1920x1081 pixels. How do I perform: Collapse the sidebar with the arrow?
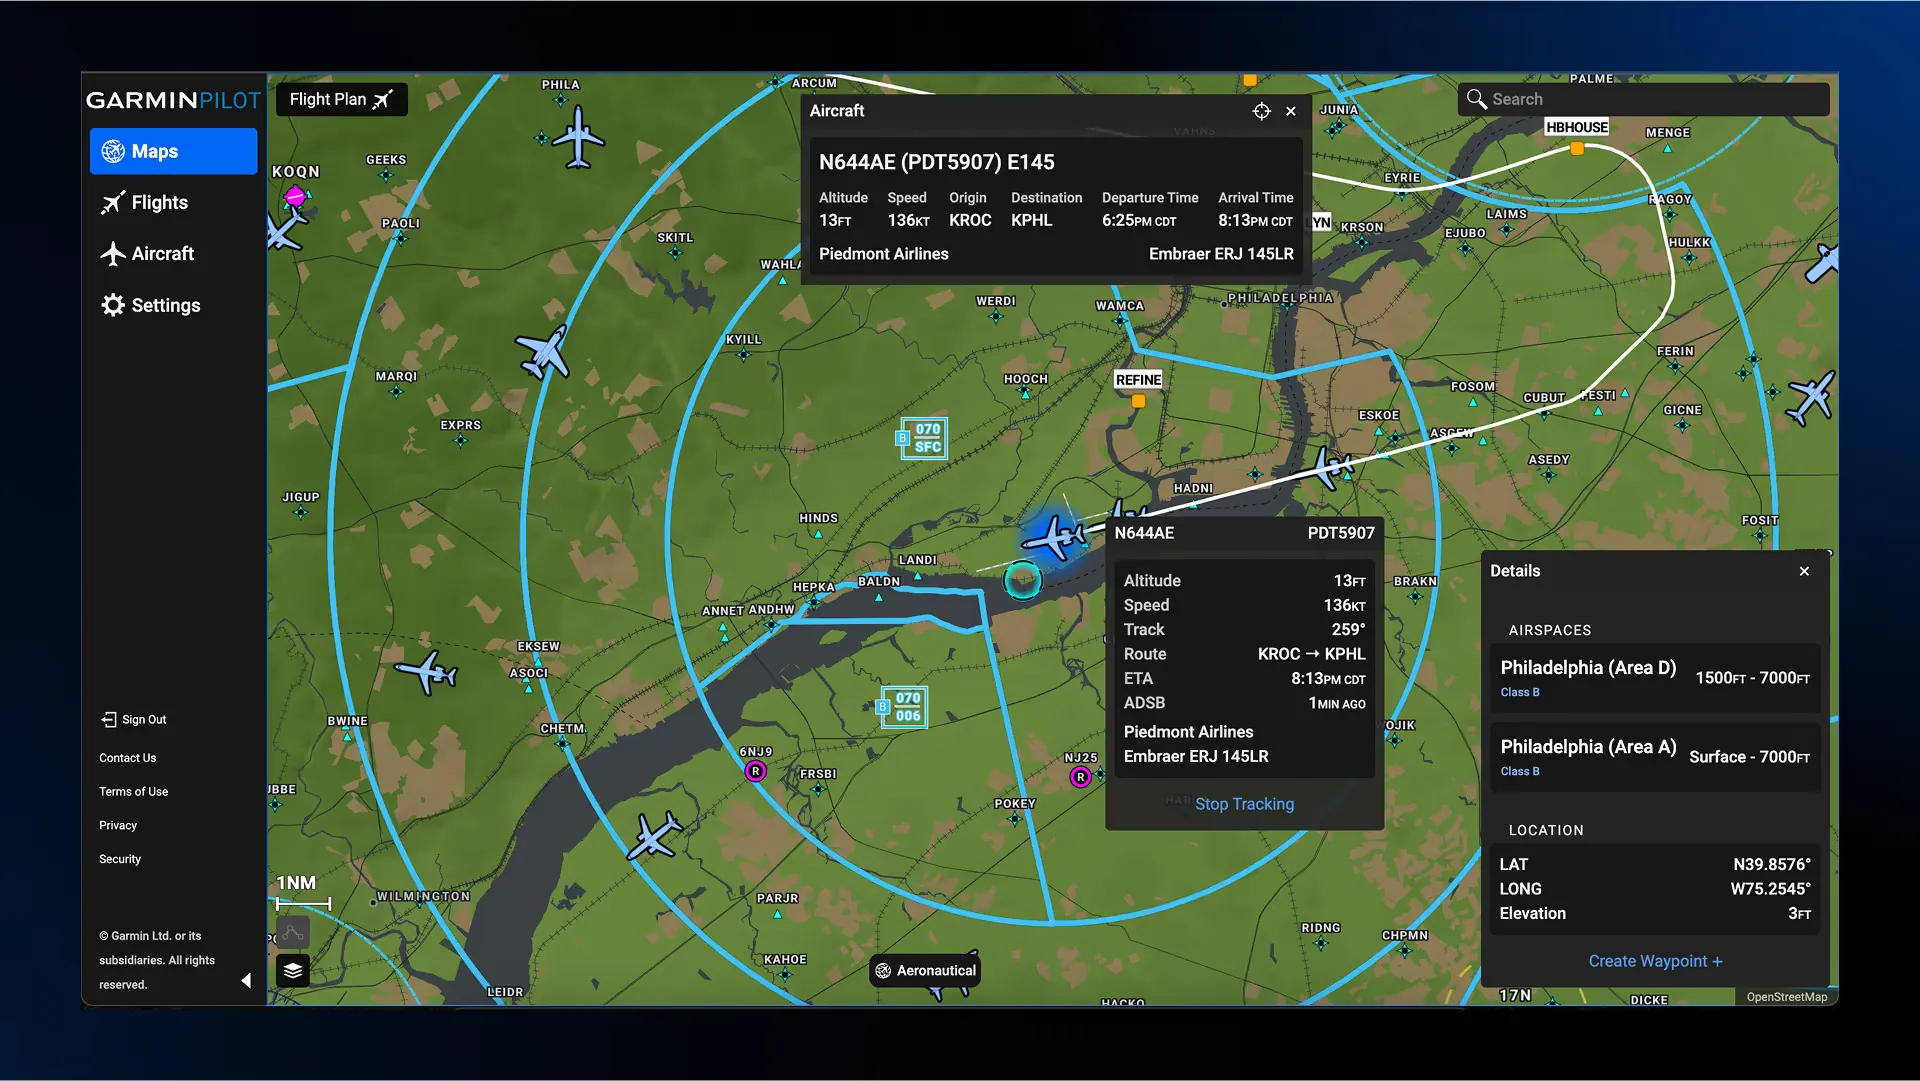(x=246, y=981)
